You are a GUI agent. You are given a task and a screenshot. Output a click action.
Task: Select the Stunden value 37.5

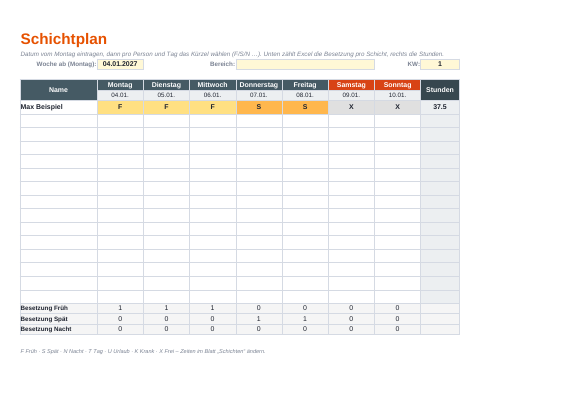point(440,107)
